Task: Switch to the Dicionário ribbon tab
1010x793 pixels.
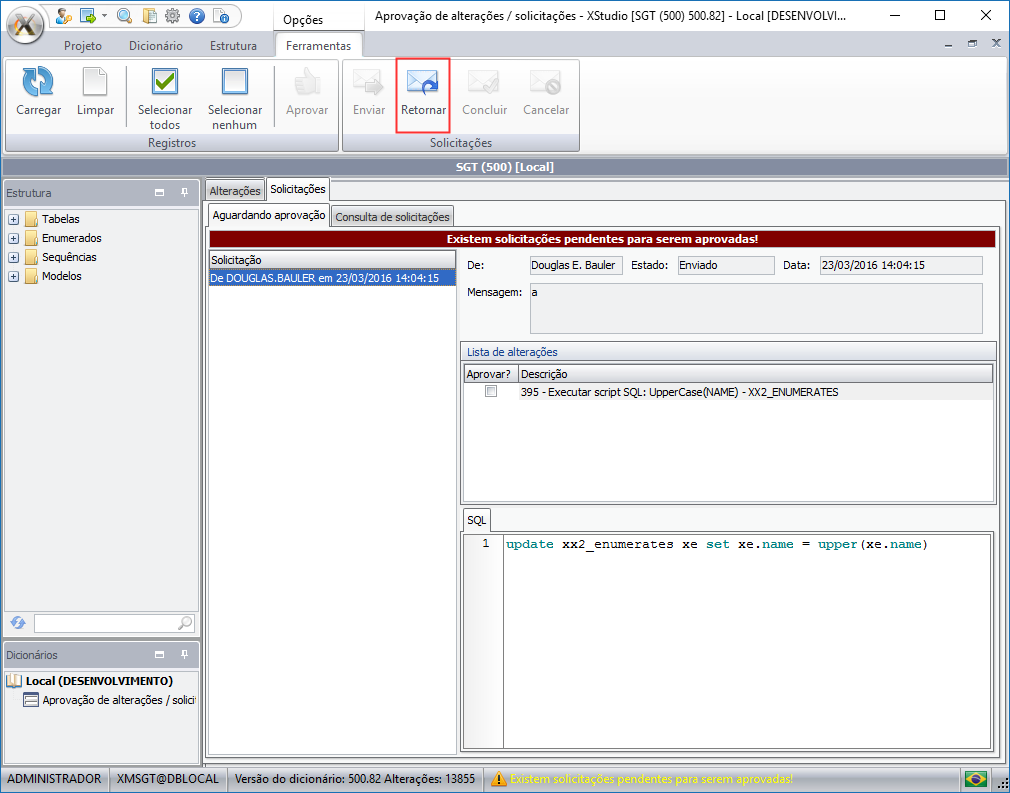Action: [x=156, y=46]
